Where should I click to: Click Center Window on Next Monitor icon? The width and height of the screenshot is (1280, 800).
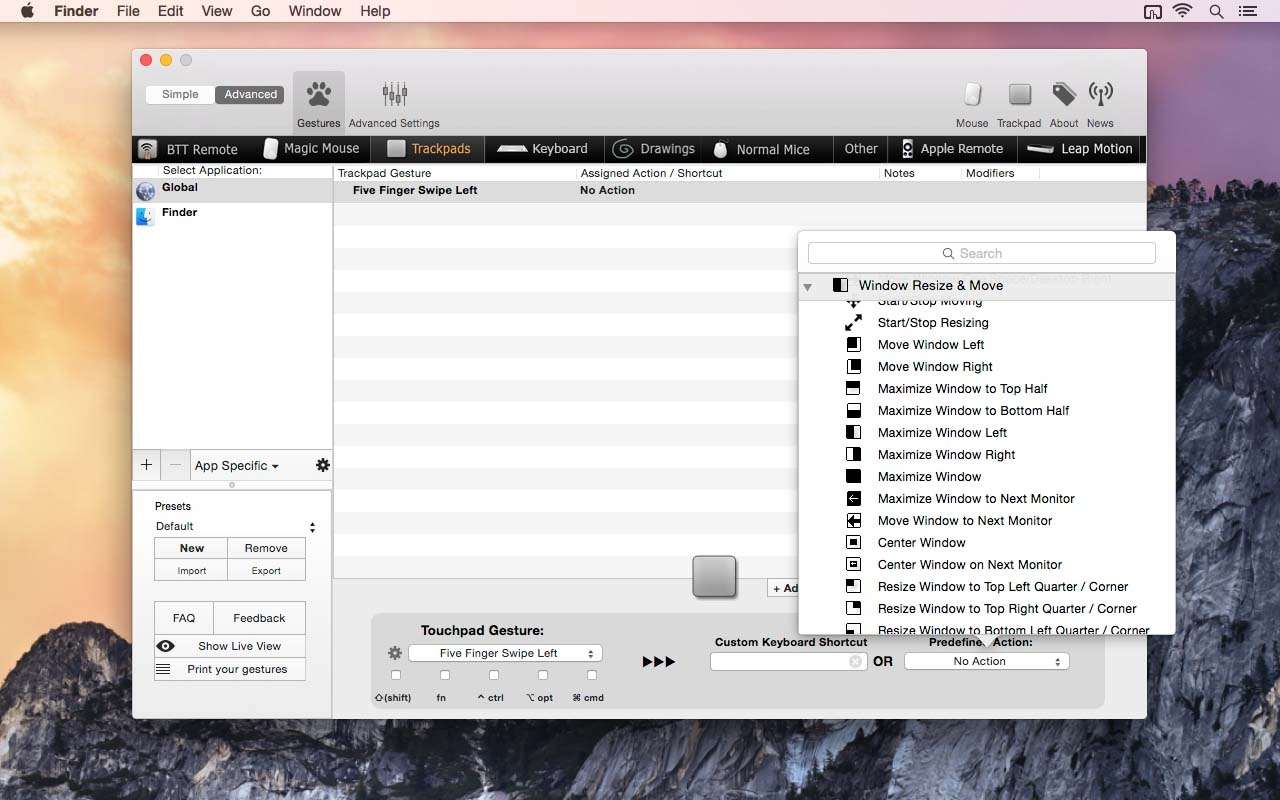(x=854, y=565)
